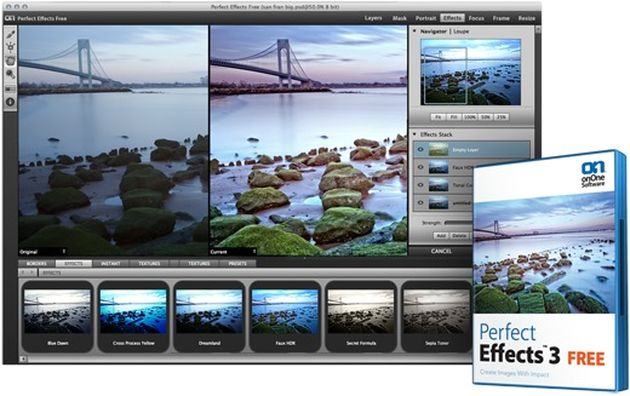Viewport: 630px width, 396px height.
Task: Select the masking bug tool
Action: click(10, 47)
